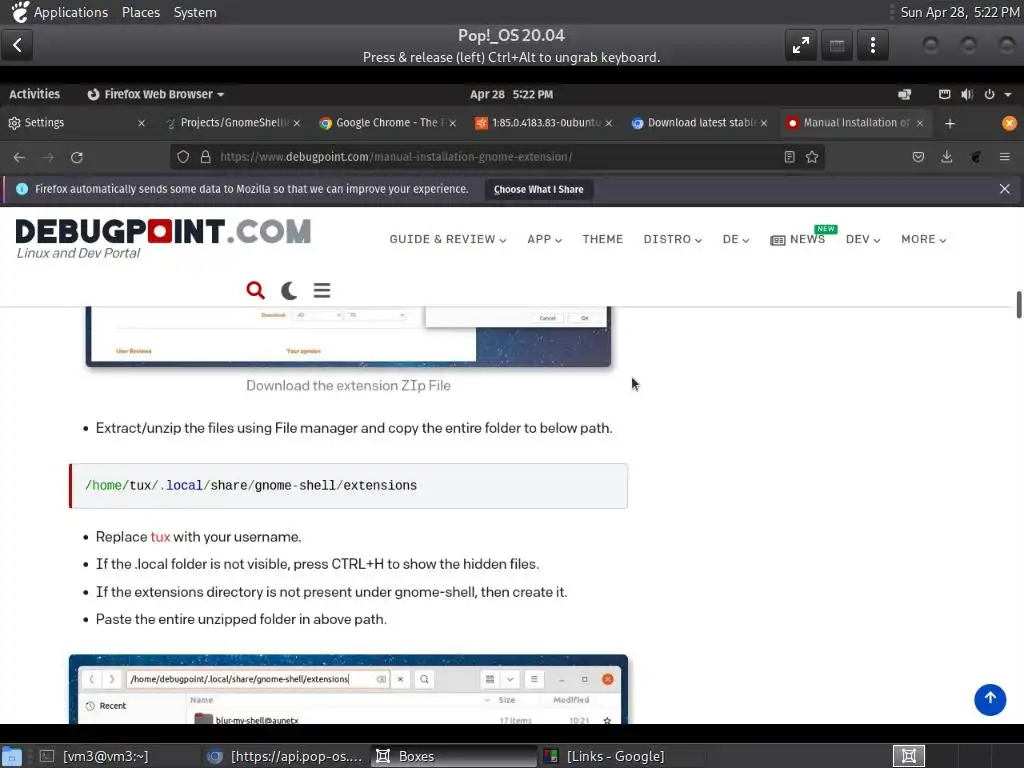Image resolution: width=1024 pixels, height=768 pixels.
Task: Click the site padlock icon
Action: (206, 157)
